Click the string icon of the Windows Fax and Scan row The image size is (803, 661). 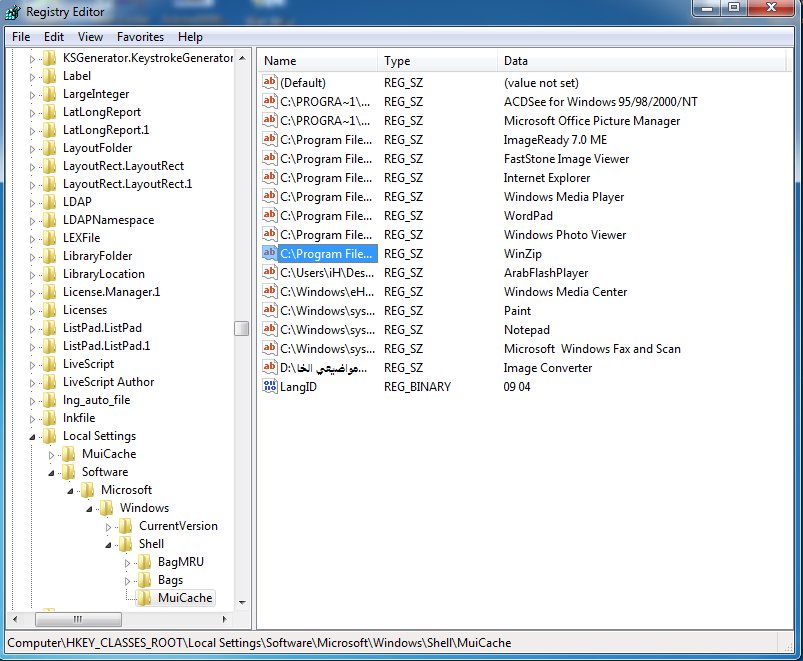270,348
